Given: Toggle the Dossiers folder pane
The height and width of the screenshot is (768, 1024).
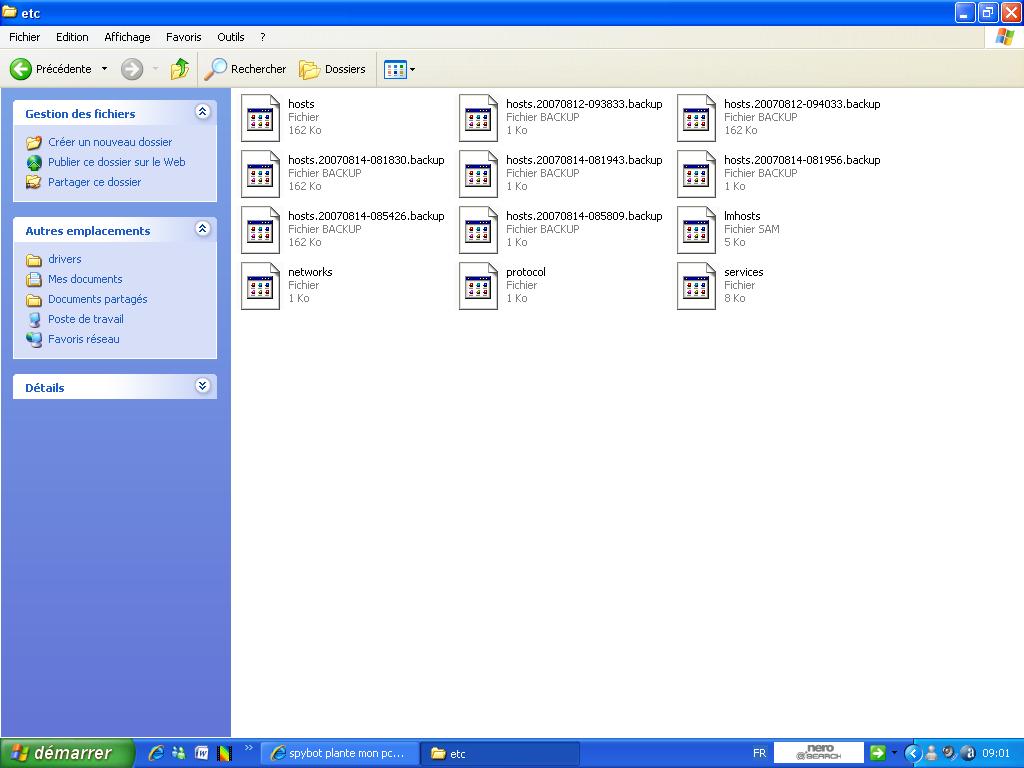Looking at the screenshot, I should 333,69.
